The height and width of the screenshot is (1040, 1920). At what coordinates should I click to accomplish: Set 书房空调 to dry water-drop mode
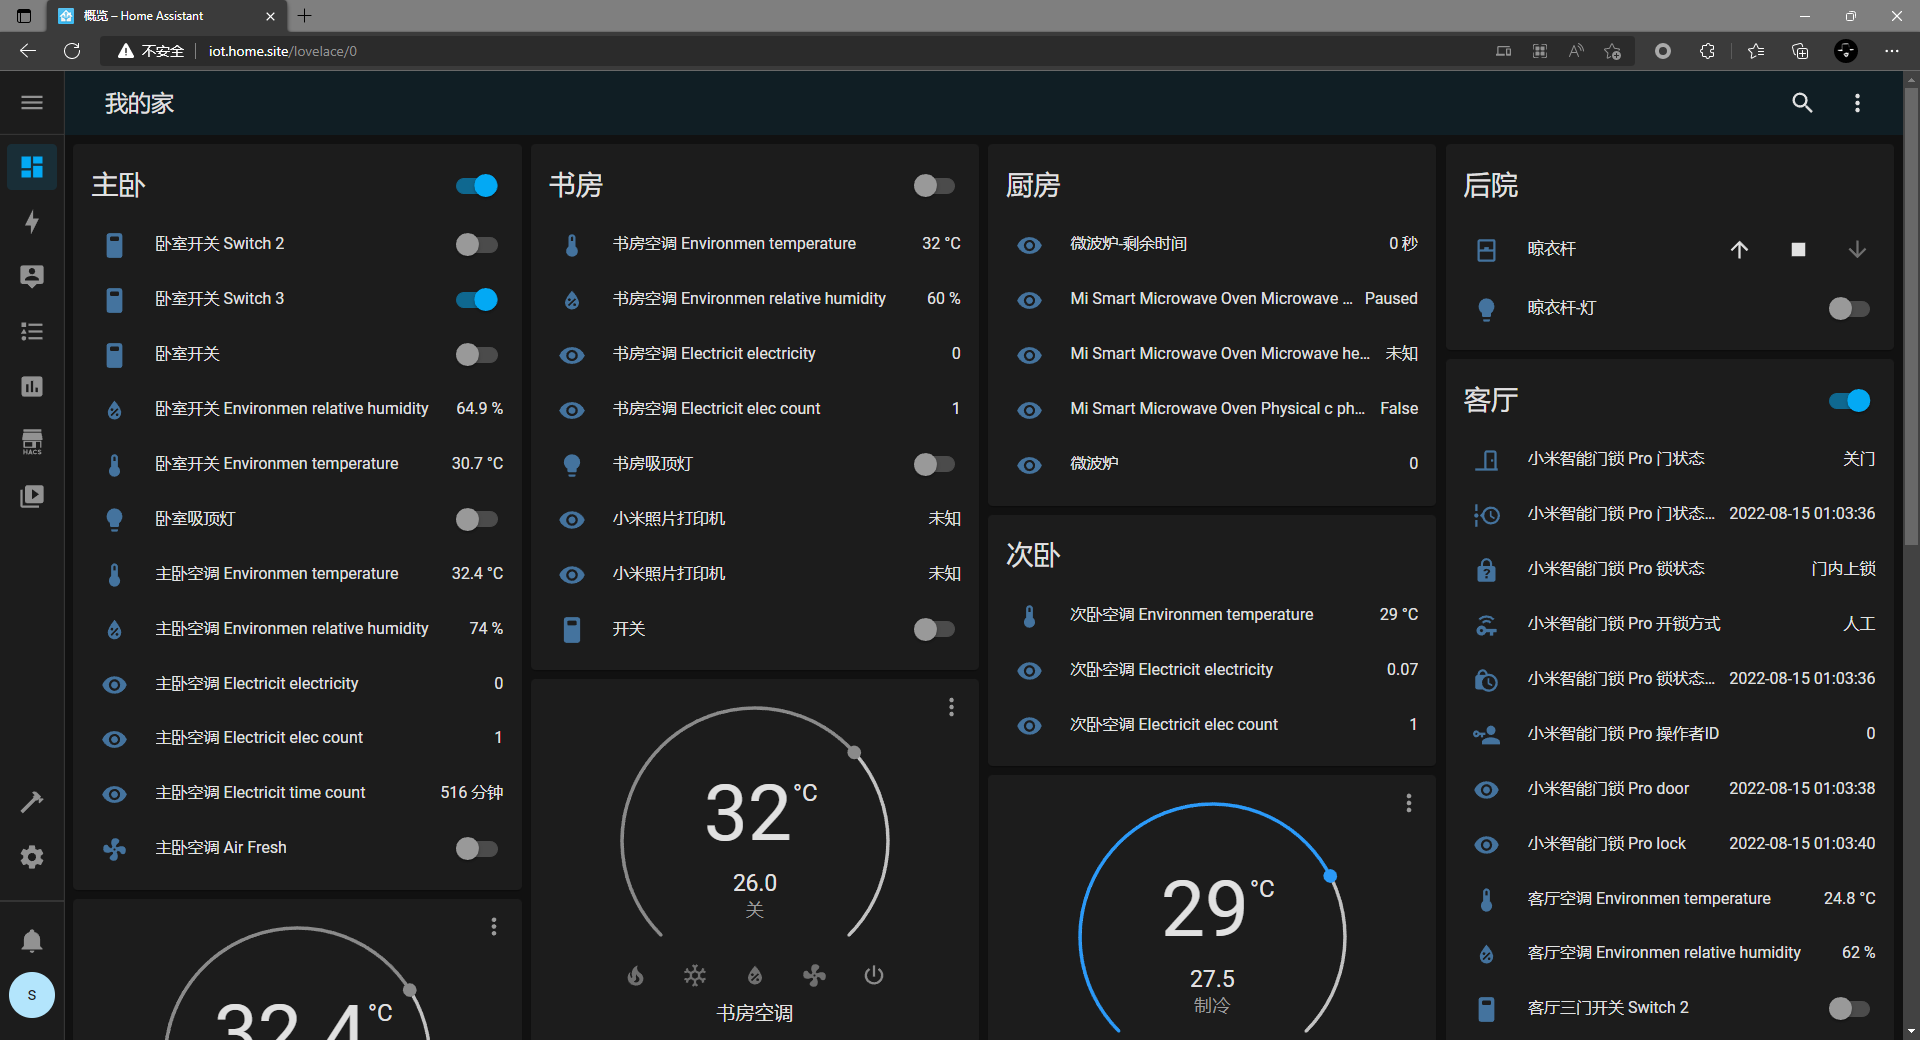(755, 975)
